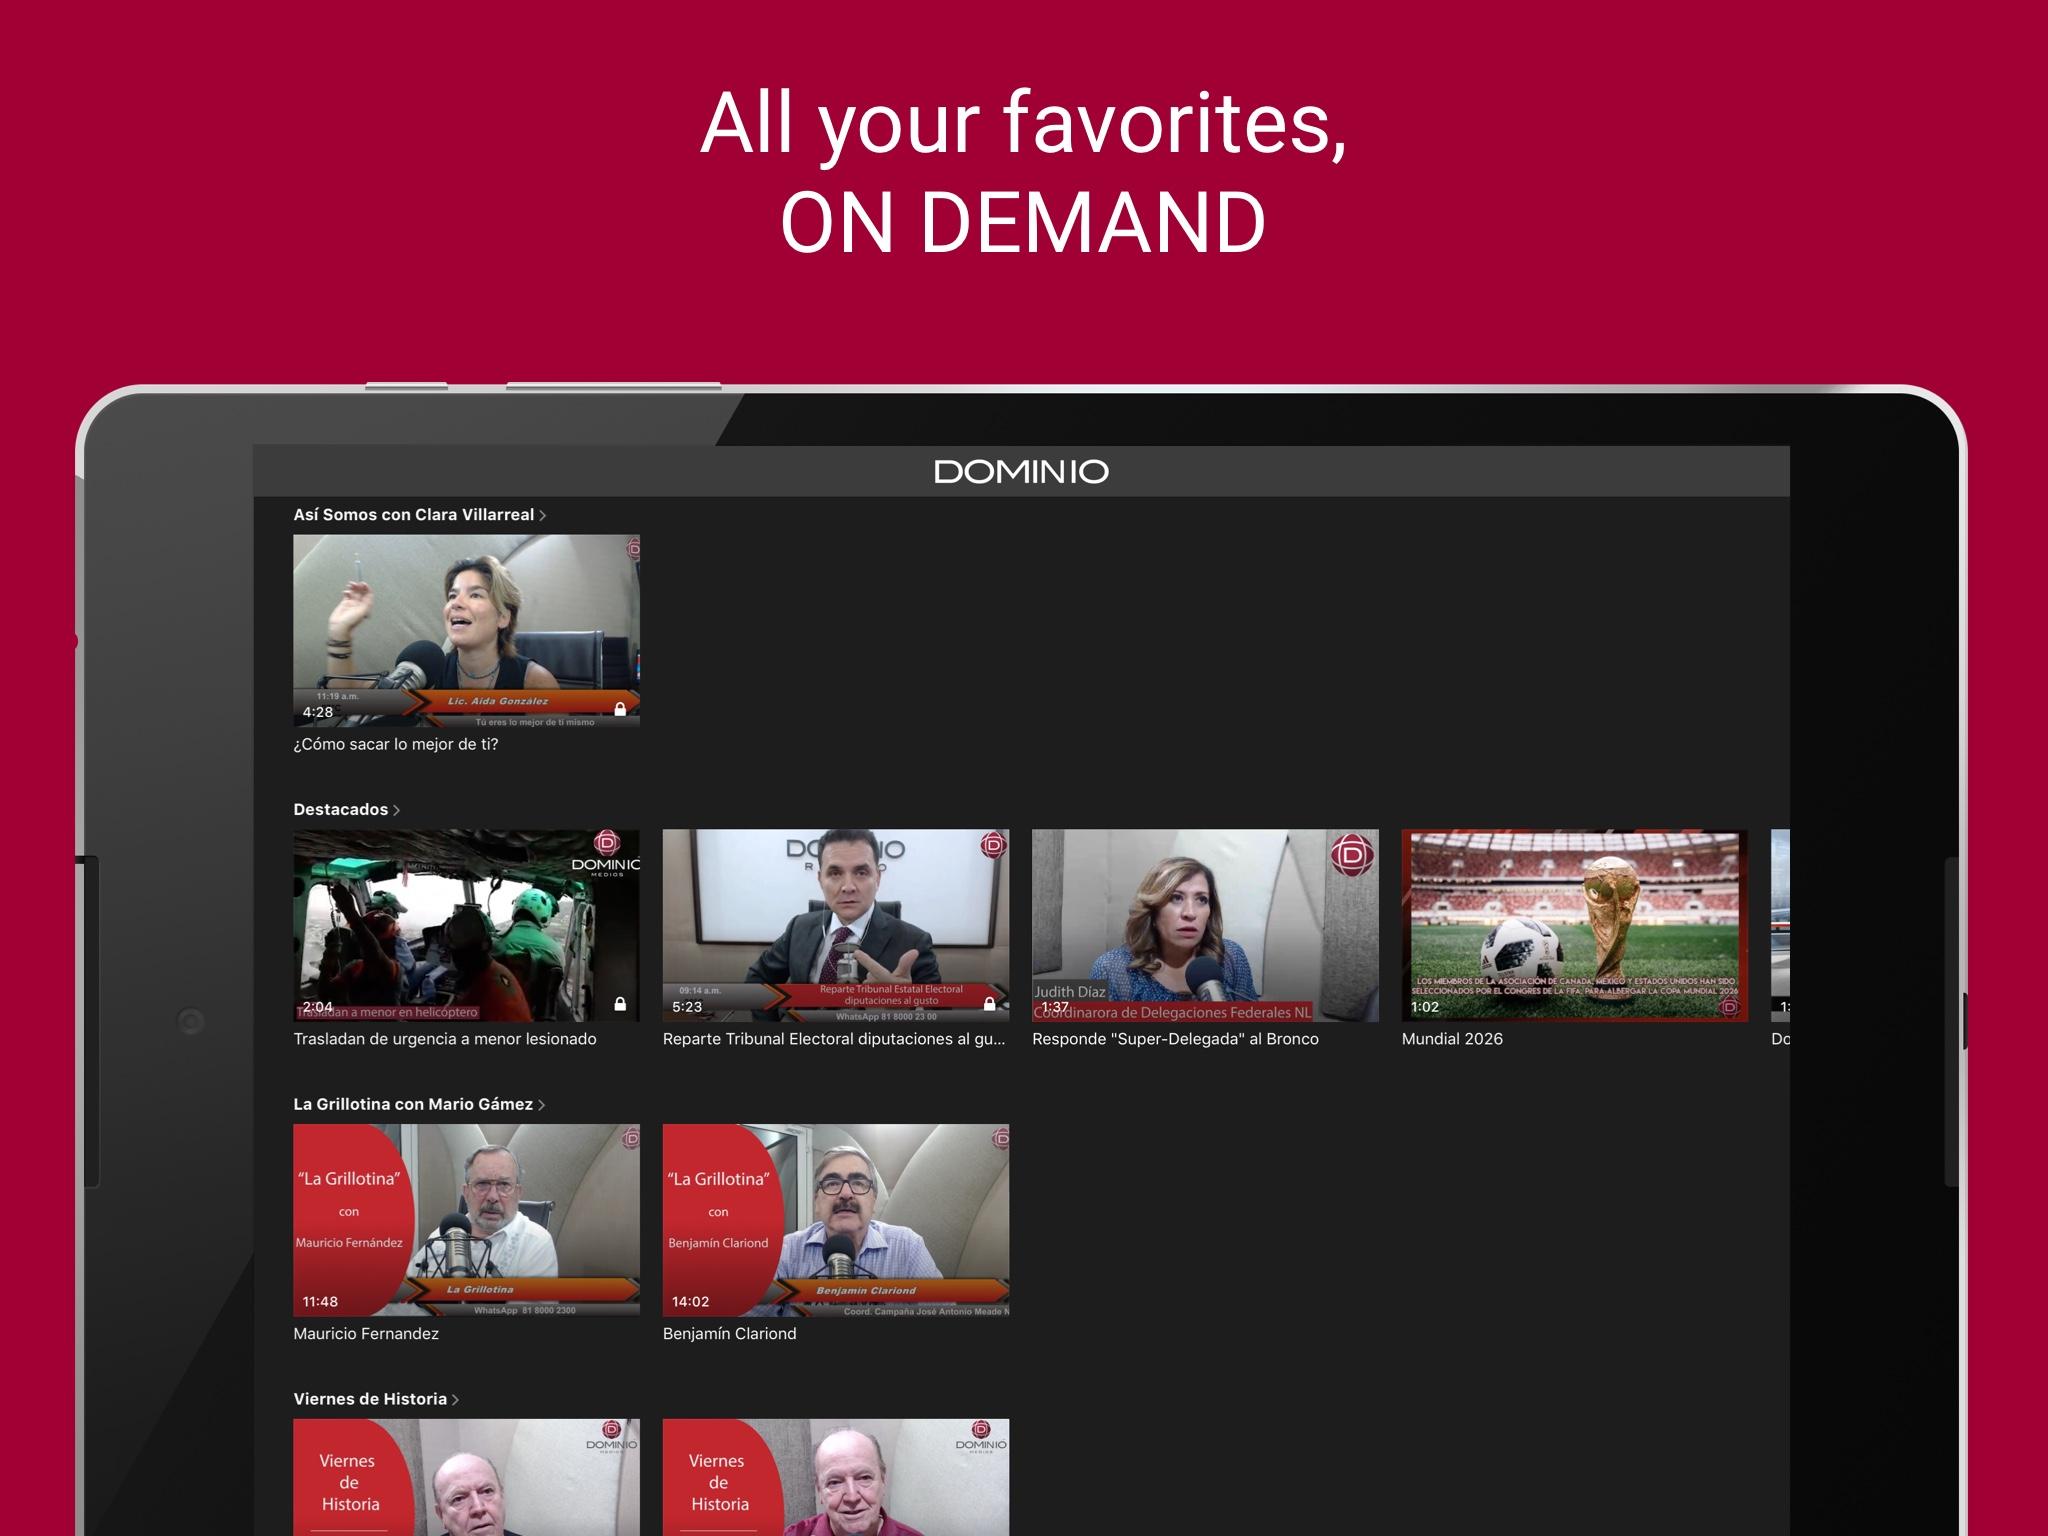Expand the Destacados section chevron

point(396,811)
